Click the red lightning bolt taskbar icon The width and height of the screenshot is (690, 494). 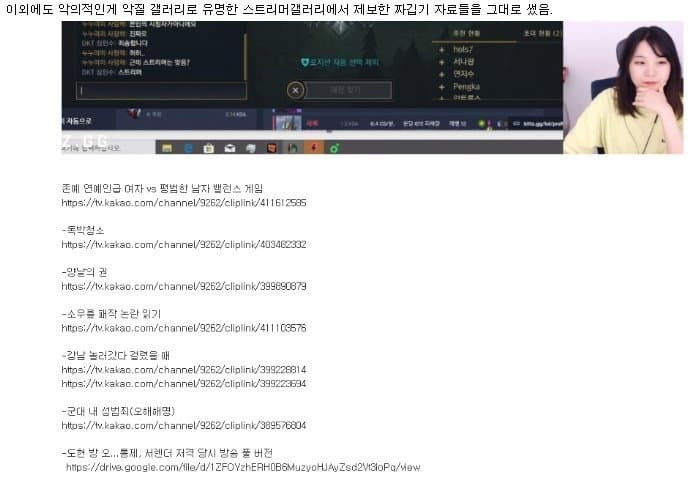click(313, 148)
